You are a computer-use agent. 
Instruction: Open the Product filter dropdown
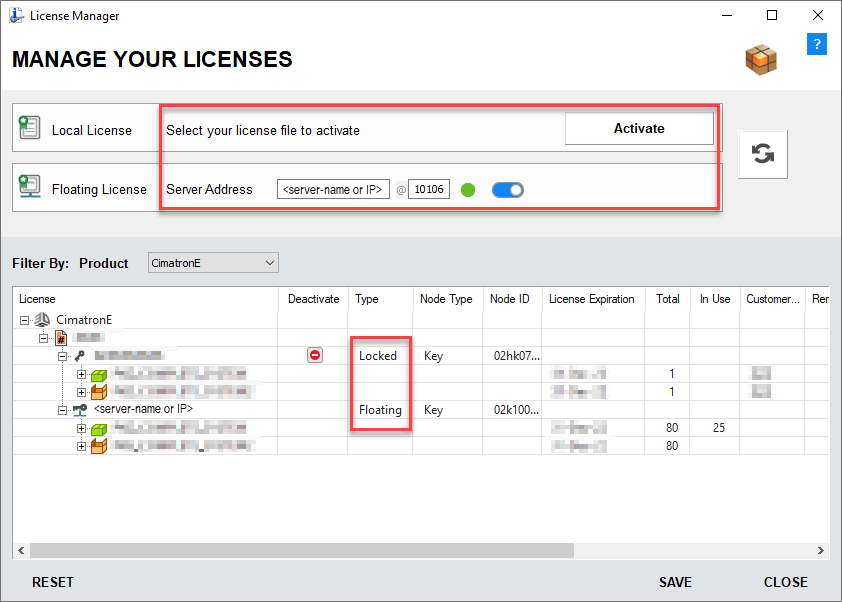[x=213, y=263]
